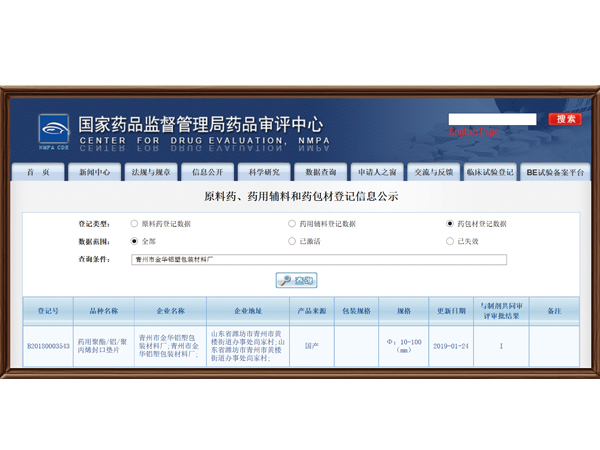
Task: Select 药用辅料登记数据 radio button
Action: pyautogui.click(x=292, y=223)
